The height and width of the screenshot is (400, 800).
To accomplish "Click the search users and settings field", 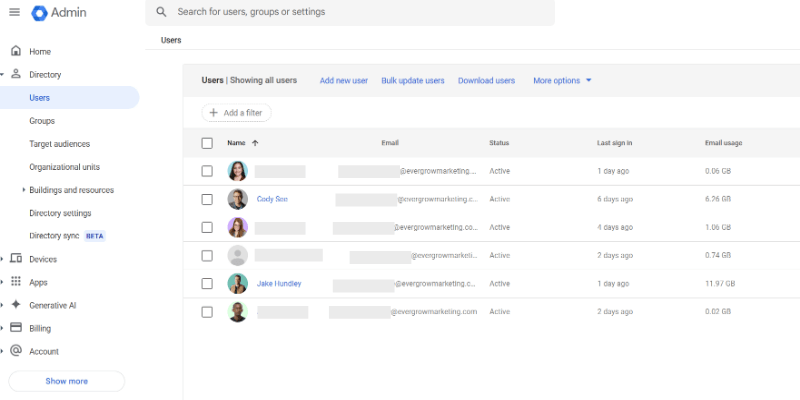I will pos(360,12).
